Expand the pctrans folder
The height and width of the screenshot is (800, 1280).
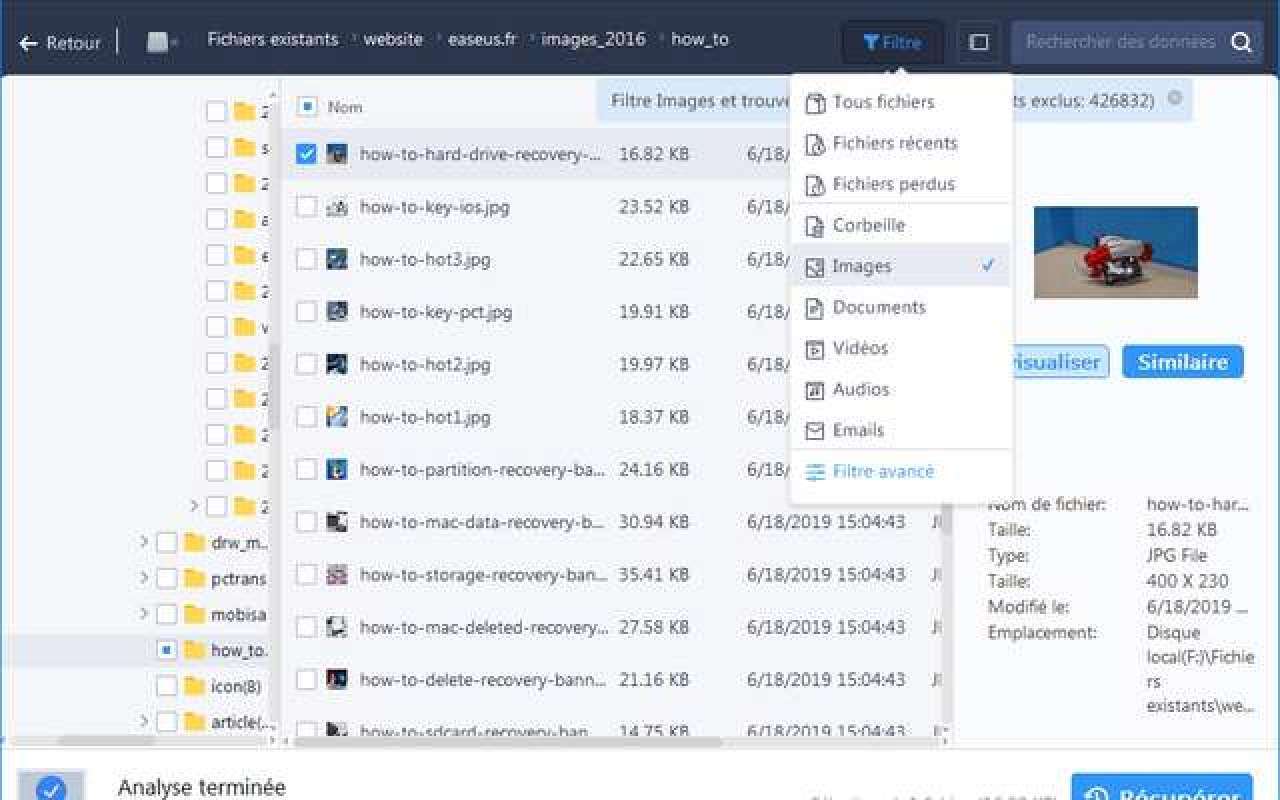click(143, 578)
